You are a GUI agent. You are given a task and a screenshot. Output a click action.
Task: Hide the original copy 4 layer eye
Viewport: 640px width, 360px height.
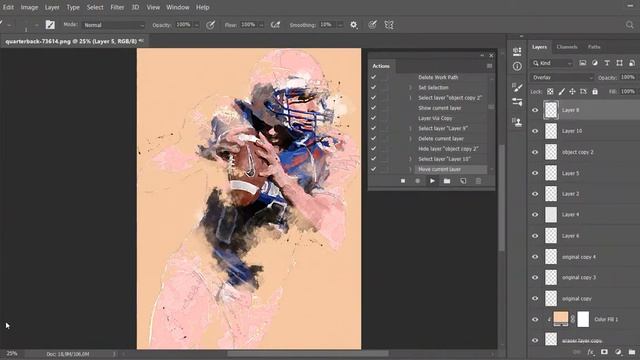point(535,257)
